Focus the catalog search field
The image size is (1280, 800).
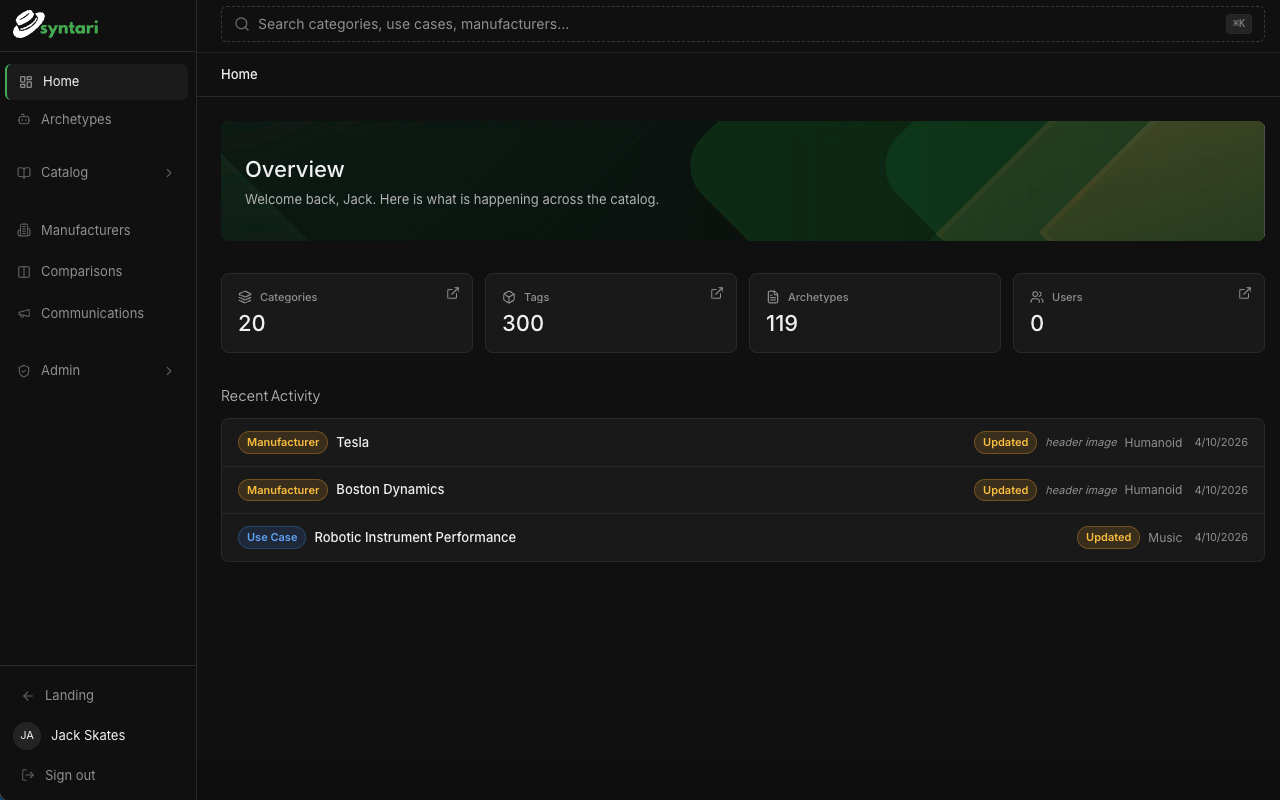pos(742,24)
